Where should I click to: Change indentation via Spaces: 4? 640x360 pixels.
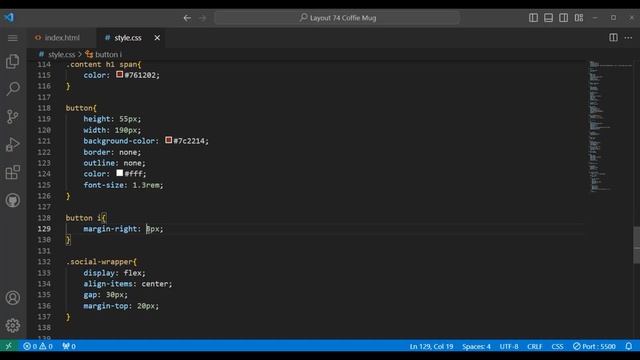coord(476,346)
